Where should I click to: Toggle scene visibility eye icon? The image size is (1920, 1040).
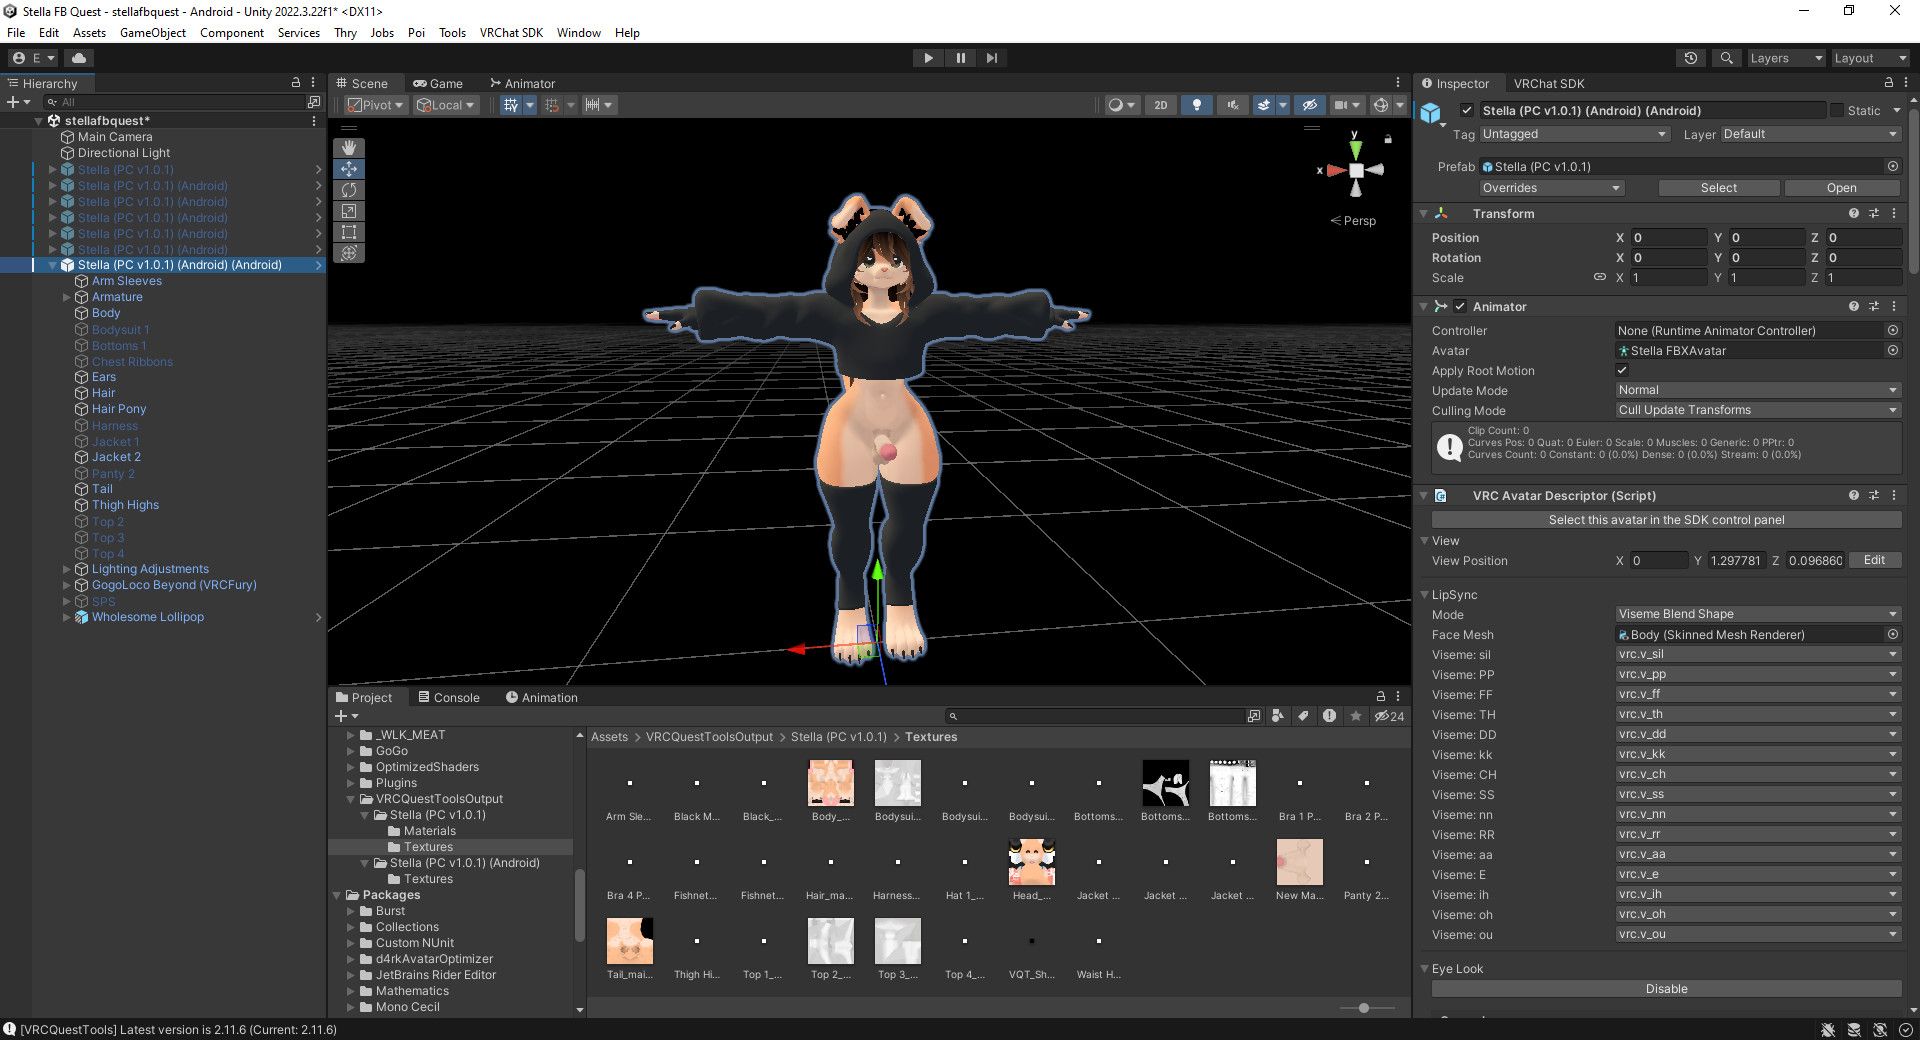pyautogui.click(x=1309, y=105)
